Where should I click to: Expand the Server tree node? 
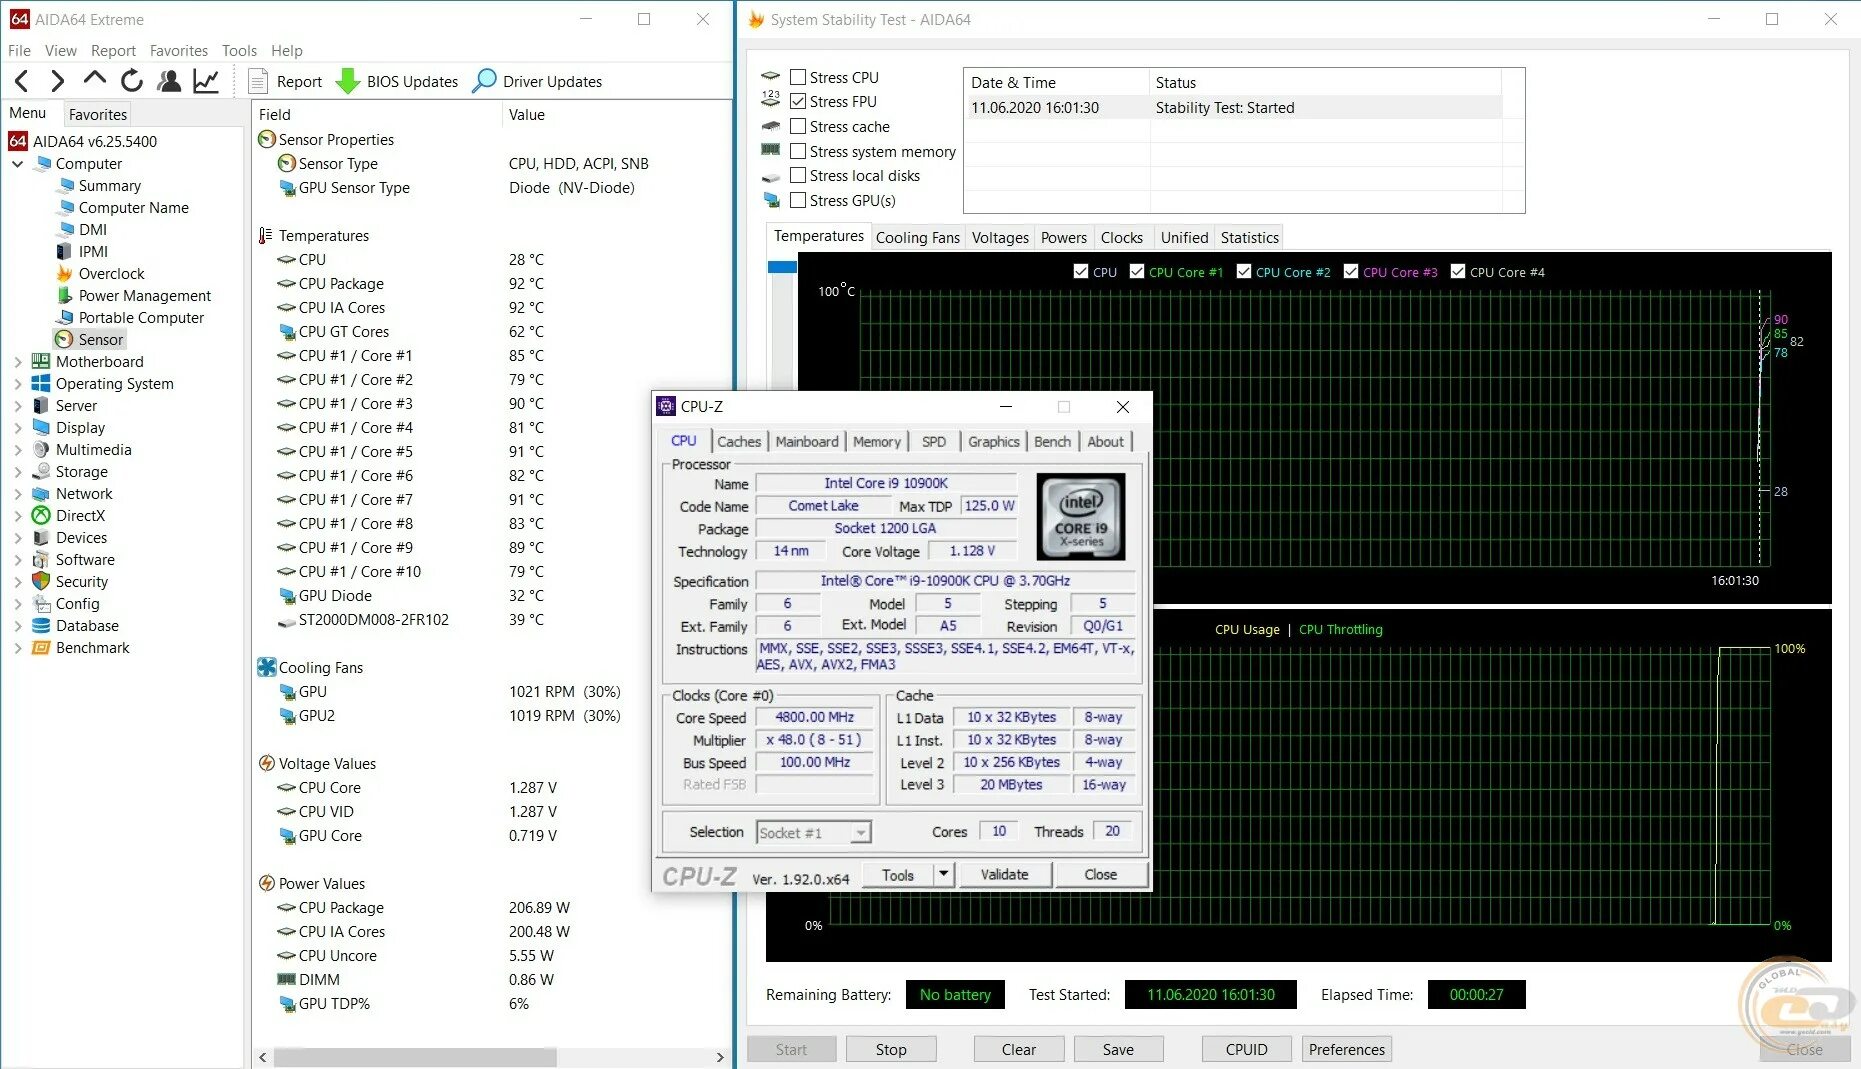point(17,406)
